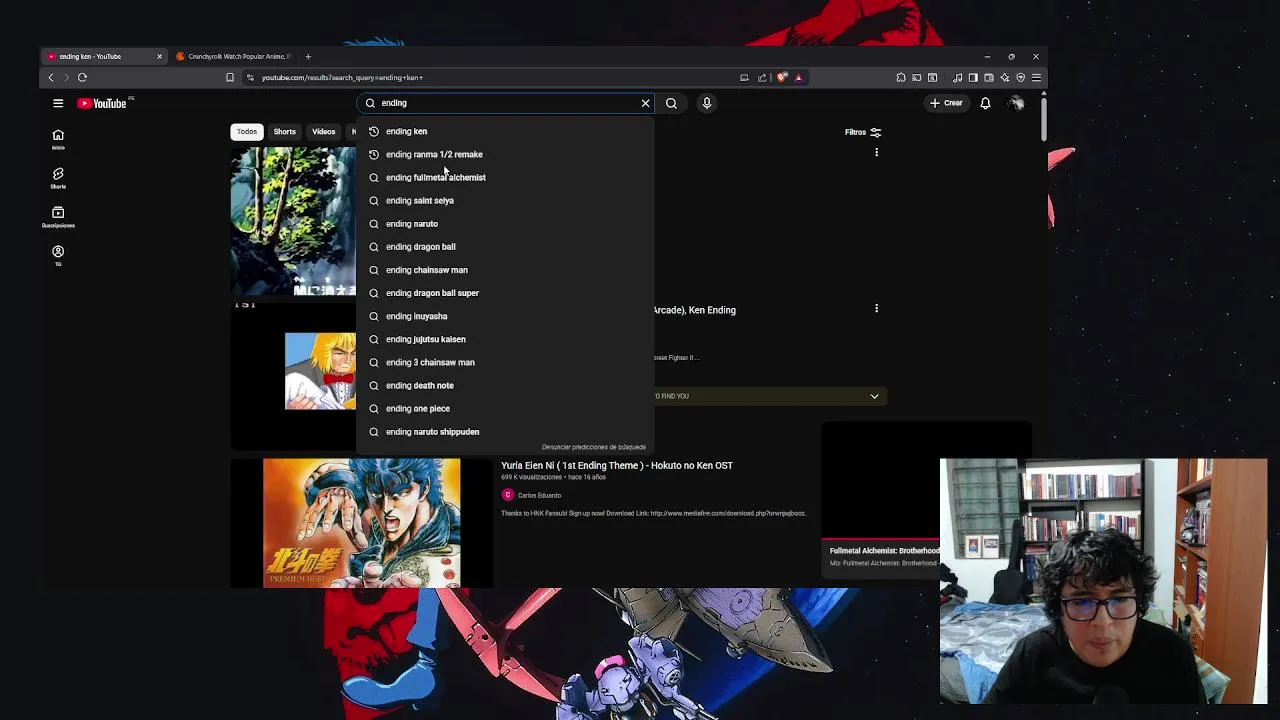Click 'Denunciar predicciones de búsqueda' link

click(594, 447)
